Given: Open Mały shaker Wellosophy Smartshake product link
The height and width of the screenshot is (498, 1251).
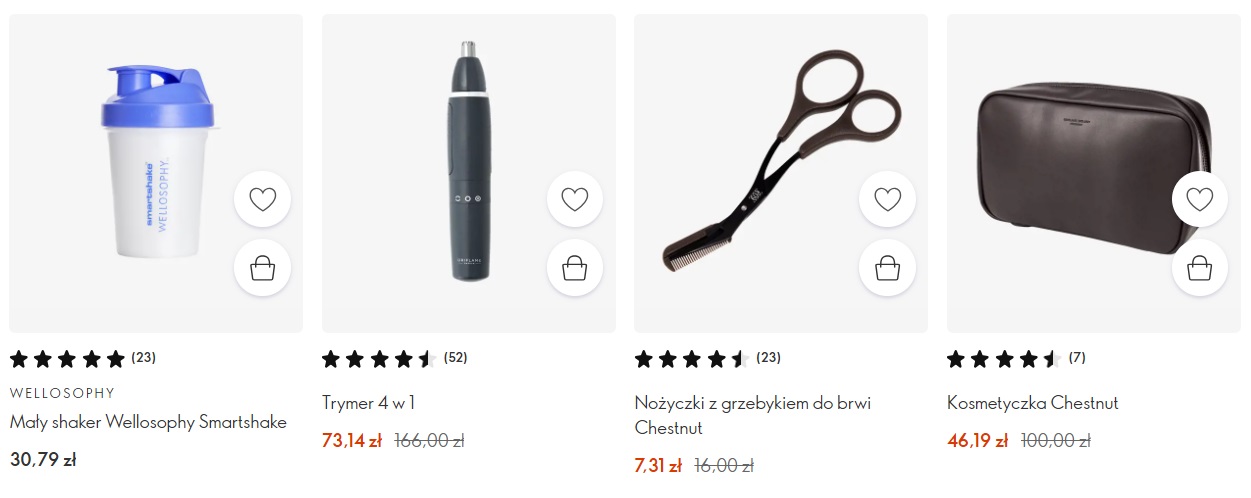Looking at the screenshot, I should coord(148,422).
